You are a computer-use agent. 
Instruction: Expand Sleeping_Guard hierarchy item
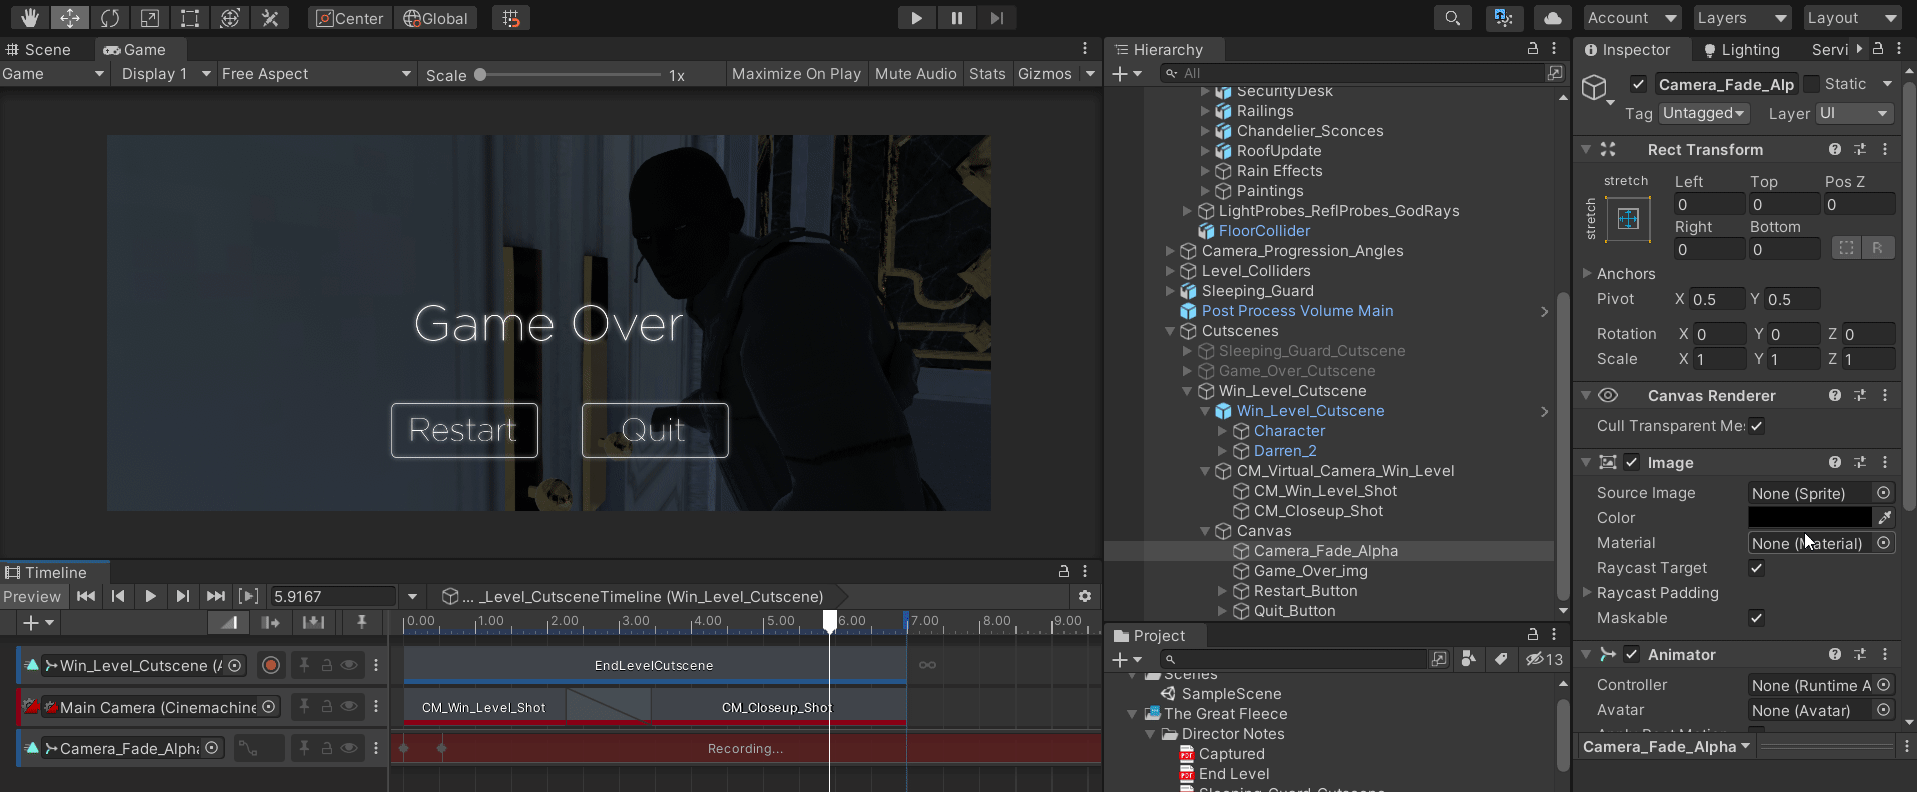point(1170,291)
